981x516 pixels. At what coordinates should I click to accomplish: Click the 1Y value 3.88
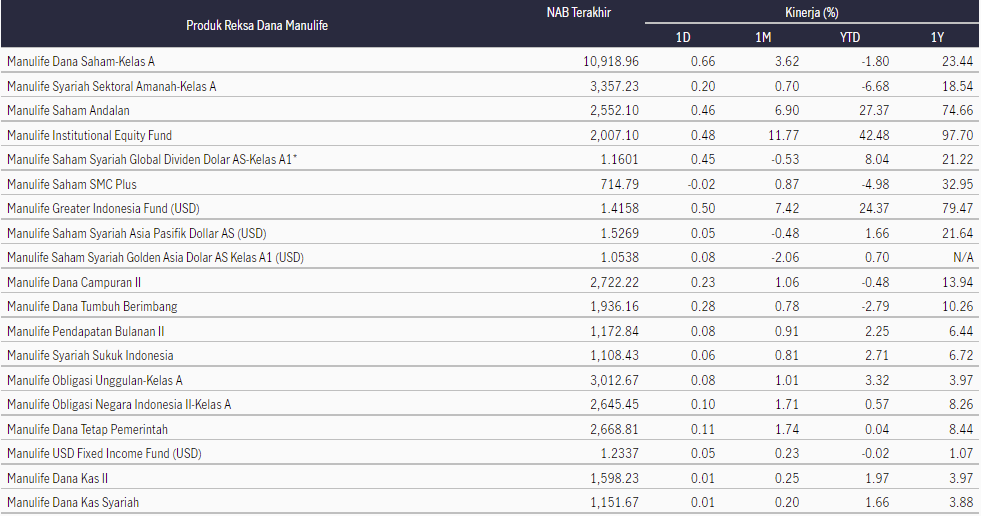pos(961,503)
